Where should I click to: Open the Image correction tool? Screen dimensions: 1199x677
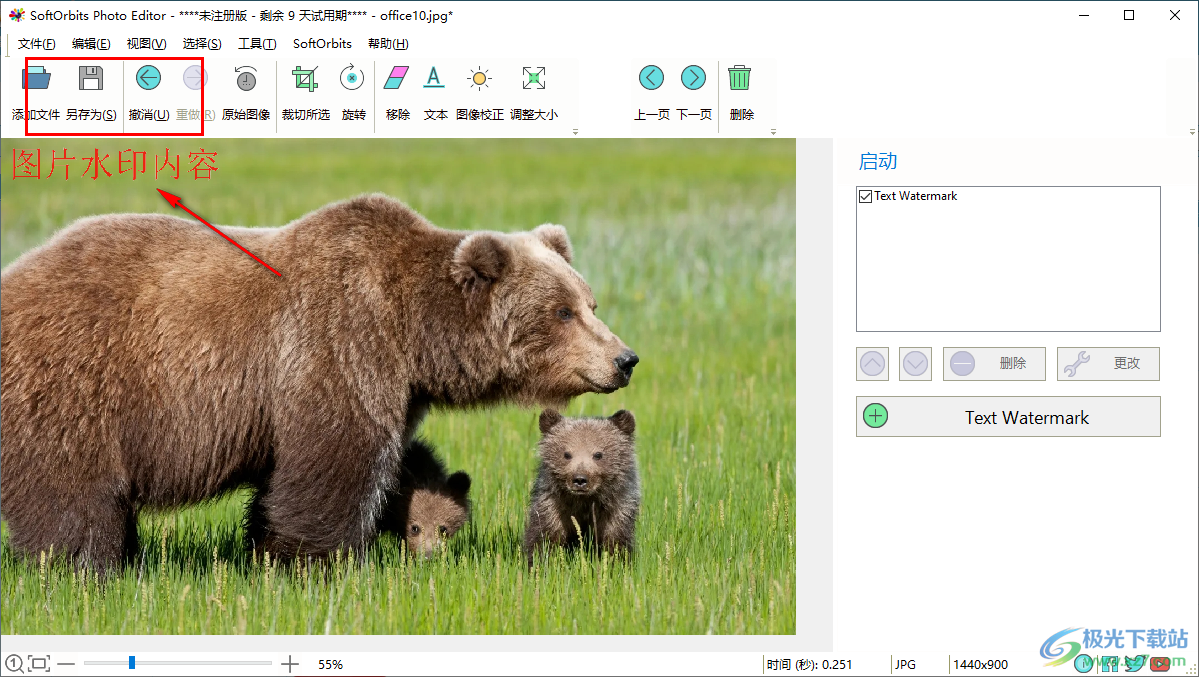coord(479,77)
